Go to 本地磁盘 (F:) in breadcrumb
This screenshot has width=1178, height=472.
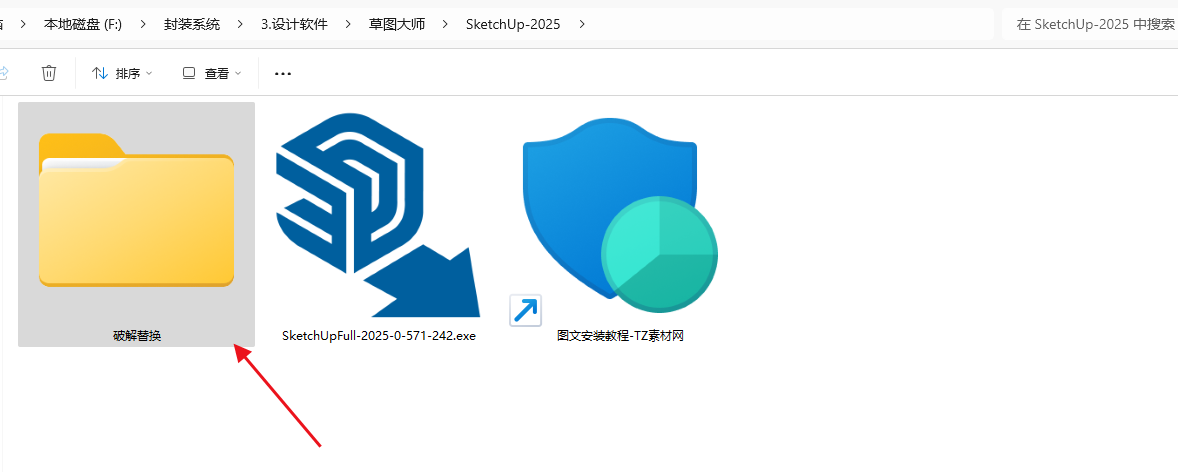83,24
